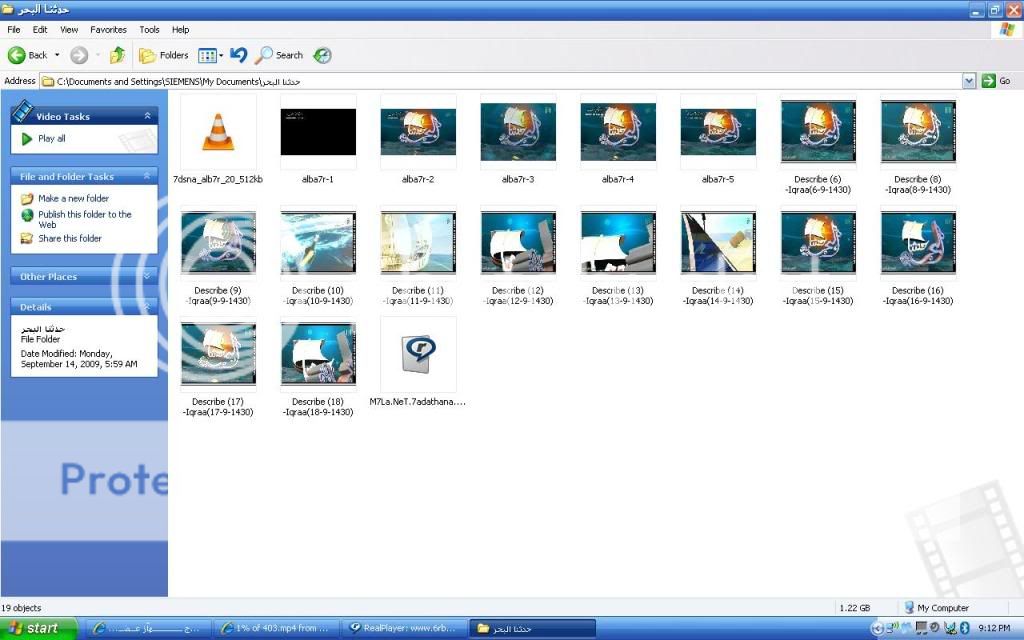This screenshot has height=640, width=1024.
Task: Click the Windows Start button
Action: pos(32,629)
